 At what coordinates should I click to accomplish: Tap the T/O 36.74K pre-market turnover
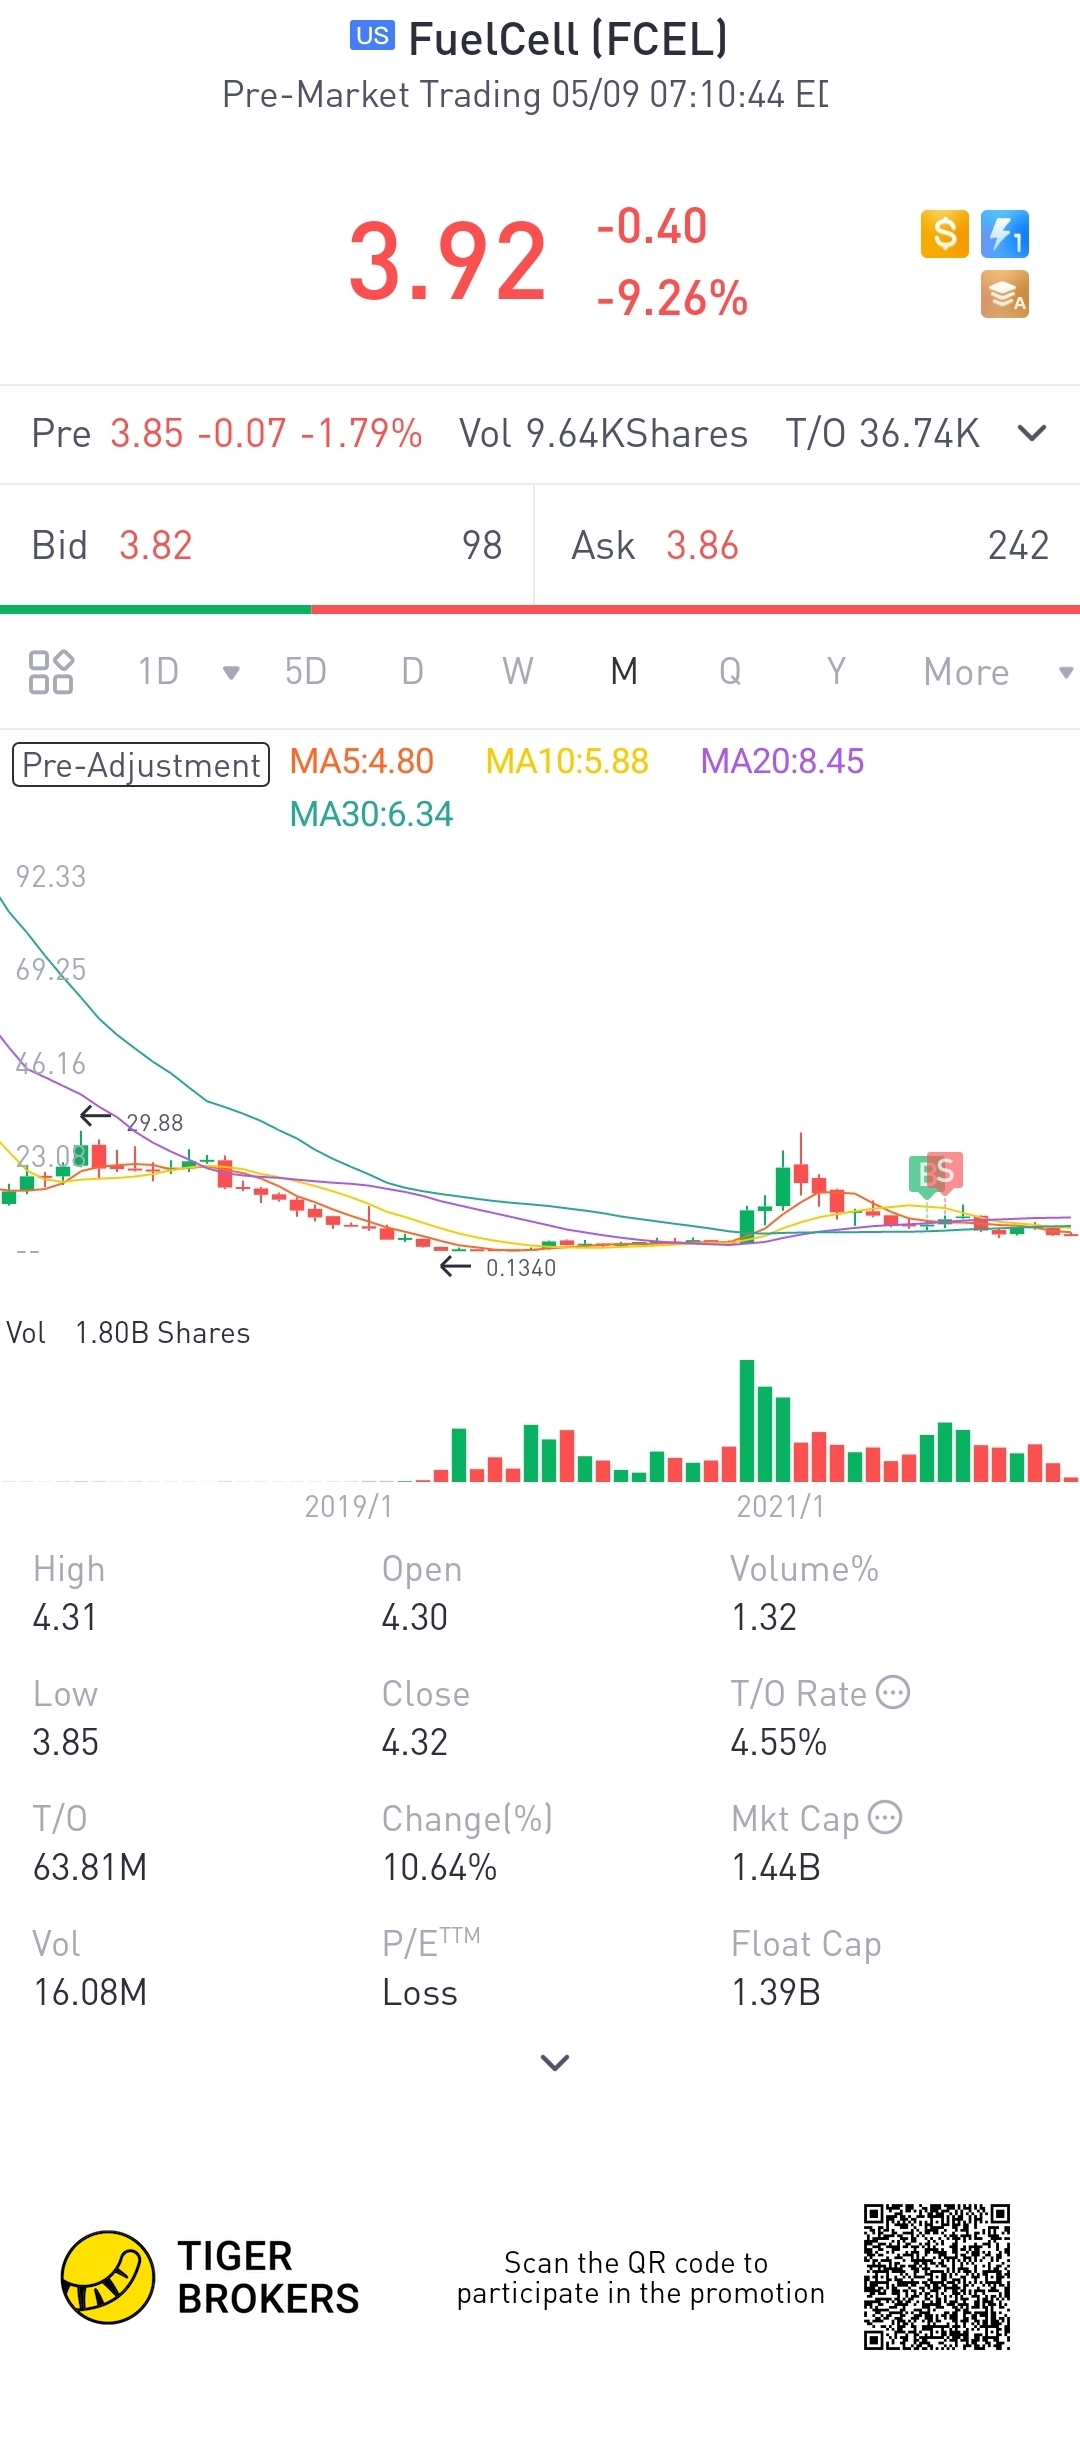[882, 434]
